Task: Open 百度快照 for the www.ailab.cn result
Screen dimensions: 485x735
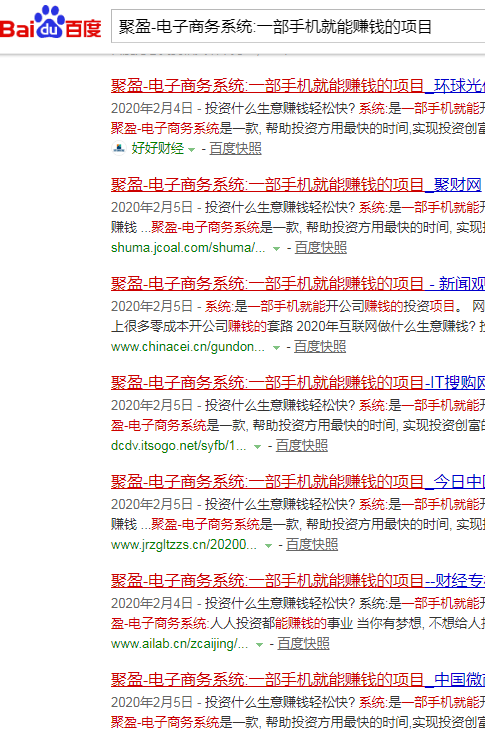Action: coord(303,644)
